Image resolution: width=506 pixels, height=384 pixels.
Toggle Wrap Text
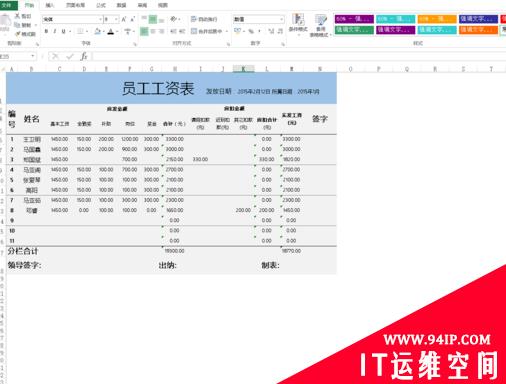click(204, 19)
